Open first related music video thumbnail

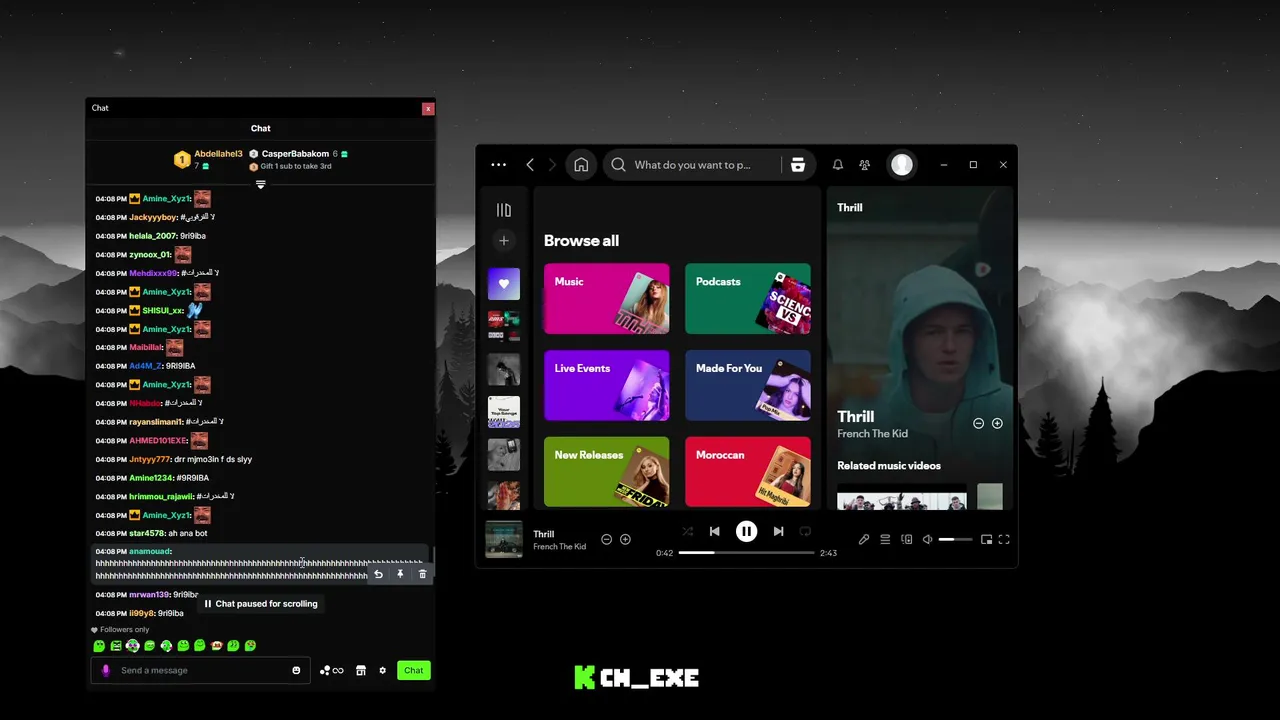[902, 497]
